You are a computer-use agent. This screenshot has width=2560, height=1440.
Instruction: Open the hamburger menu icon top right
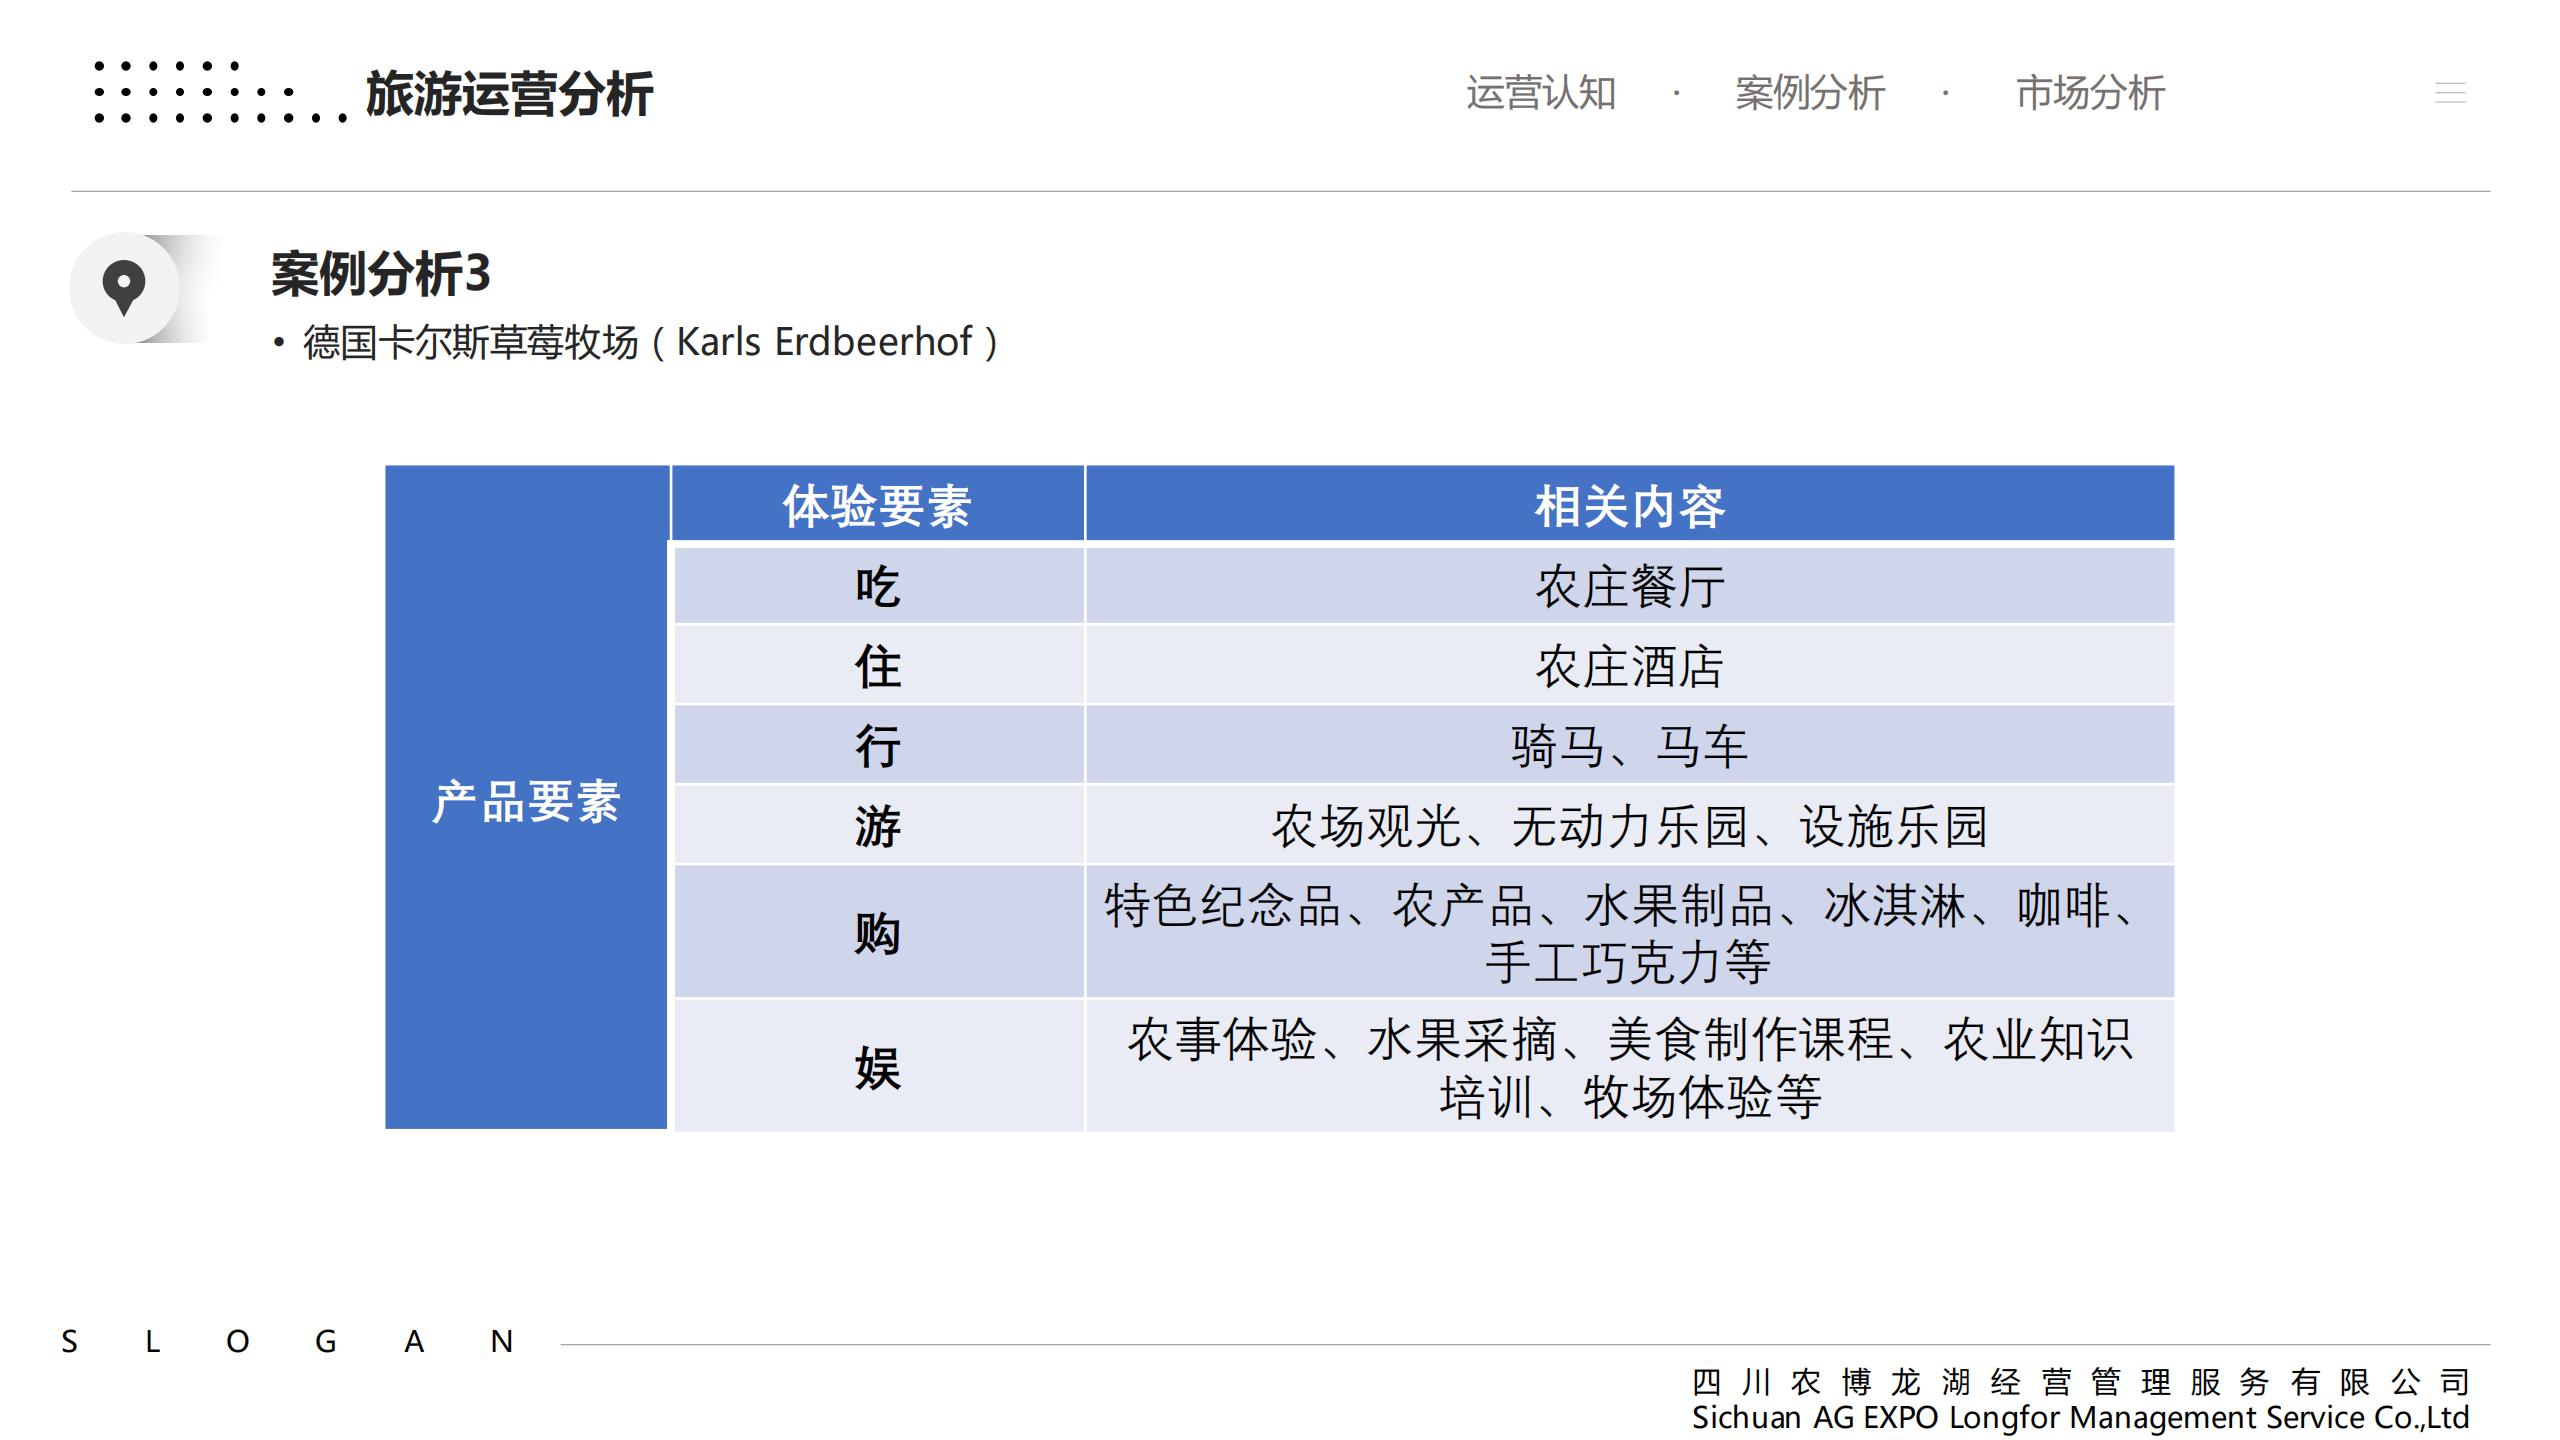[x=2449, y=93]
